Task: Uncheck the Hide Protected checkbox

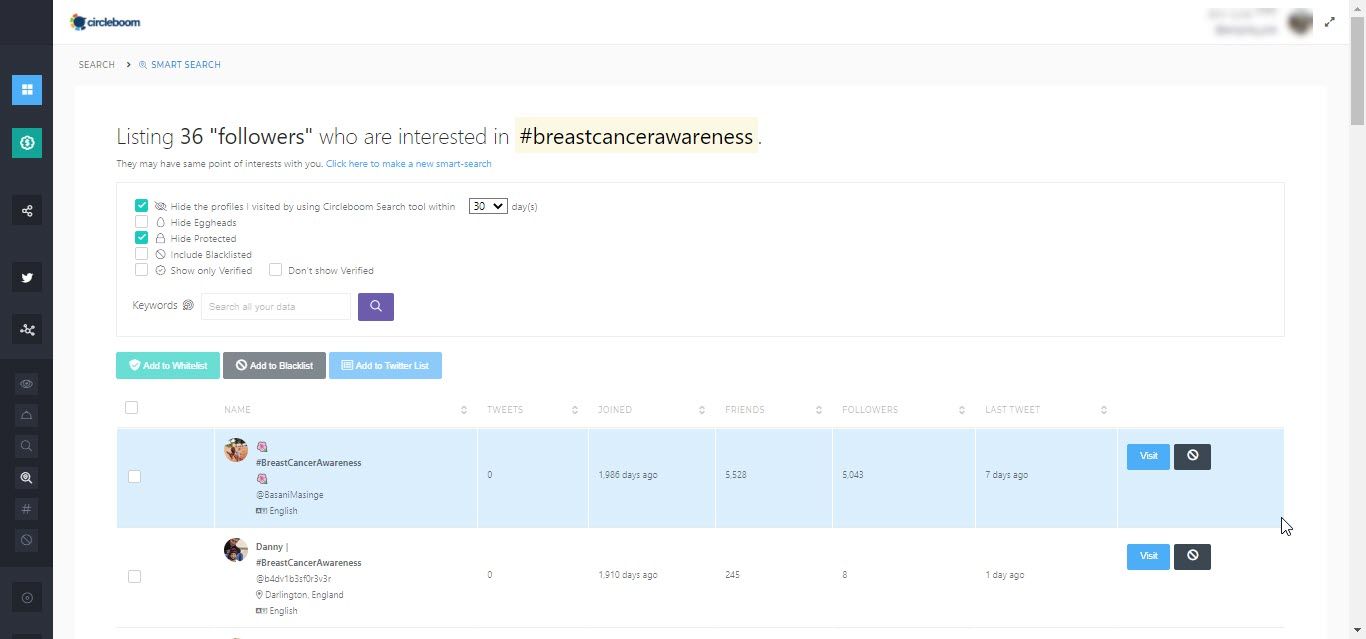Action: tap(141, 238)
